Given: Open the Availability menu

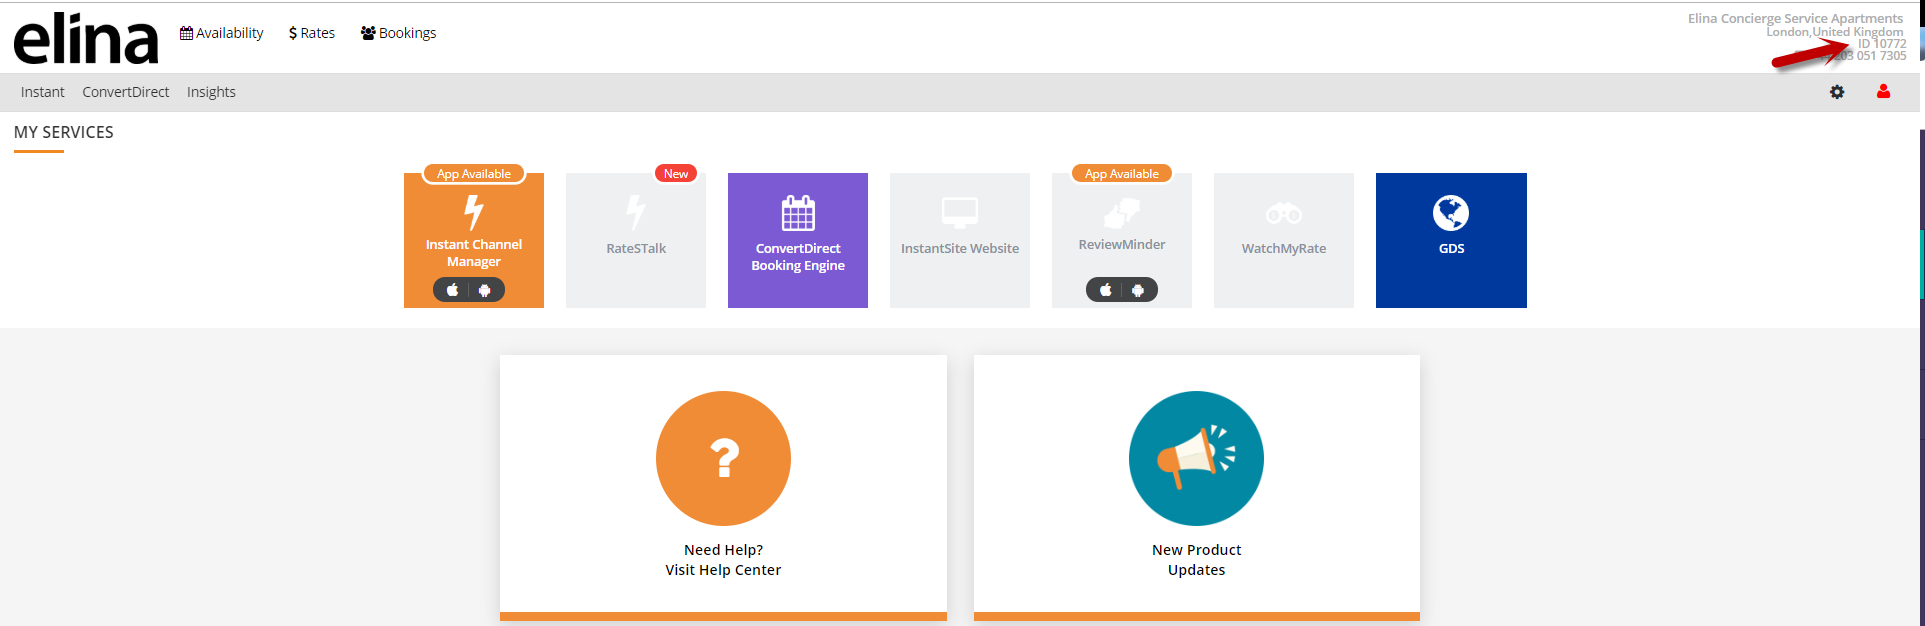Looking at the screenshot, I should click(x=222, y=33).
